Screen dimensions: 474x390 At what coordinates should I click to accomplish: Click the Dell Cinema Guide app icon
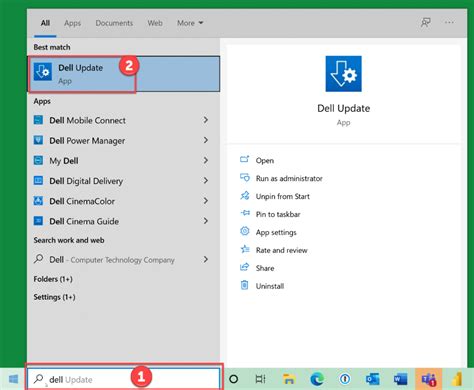[38, 221]
